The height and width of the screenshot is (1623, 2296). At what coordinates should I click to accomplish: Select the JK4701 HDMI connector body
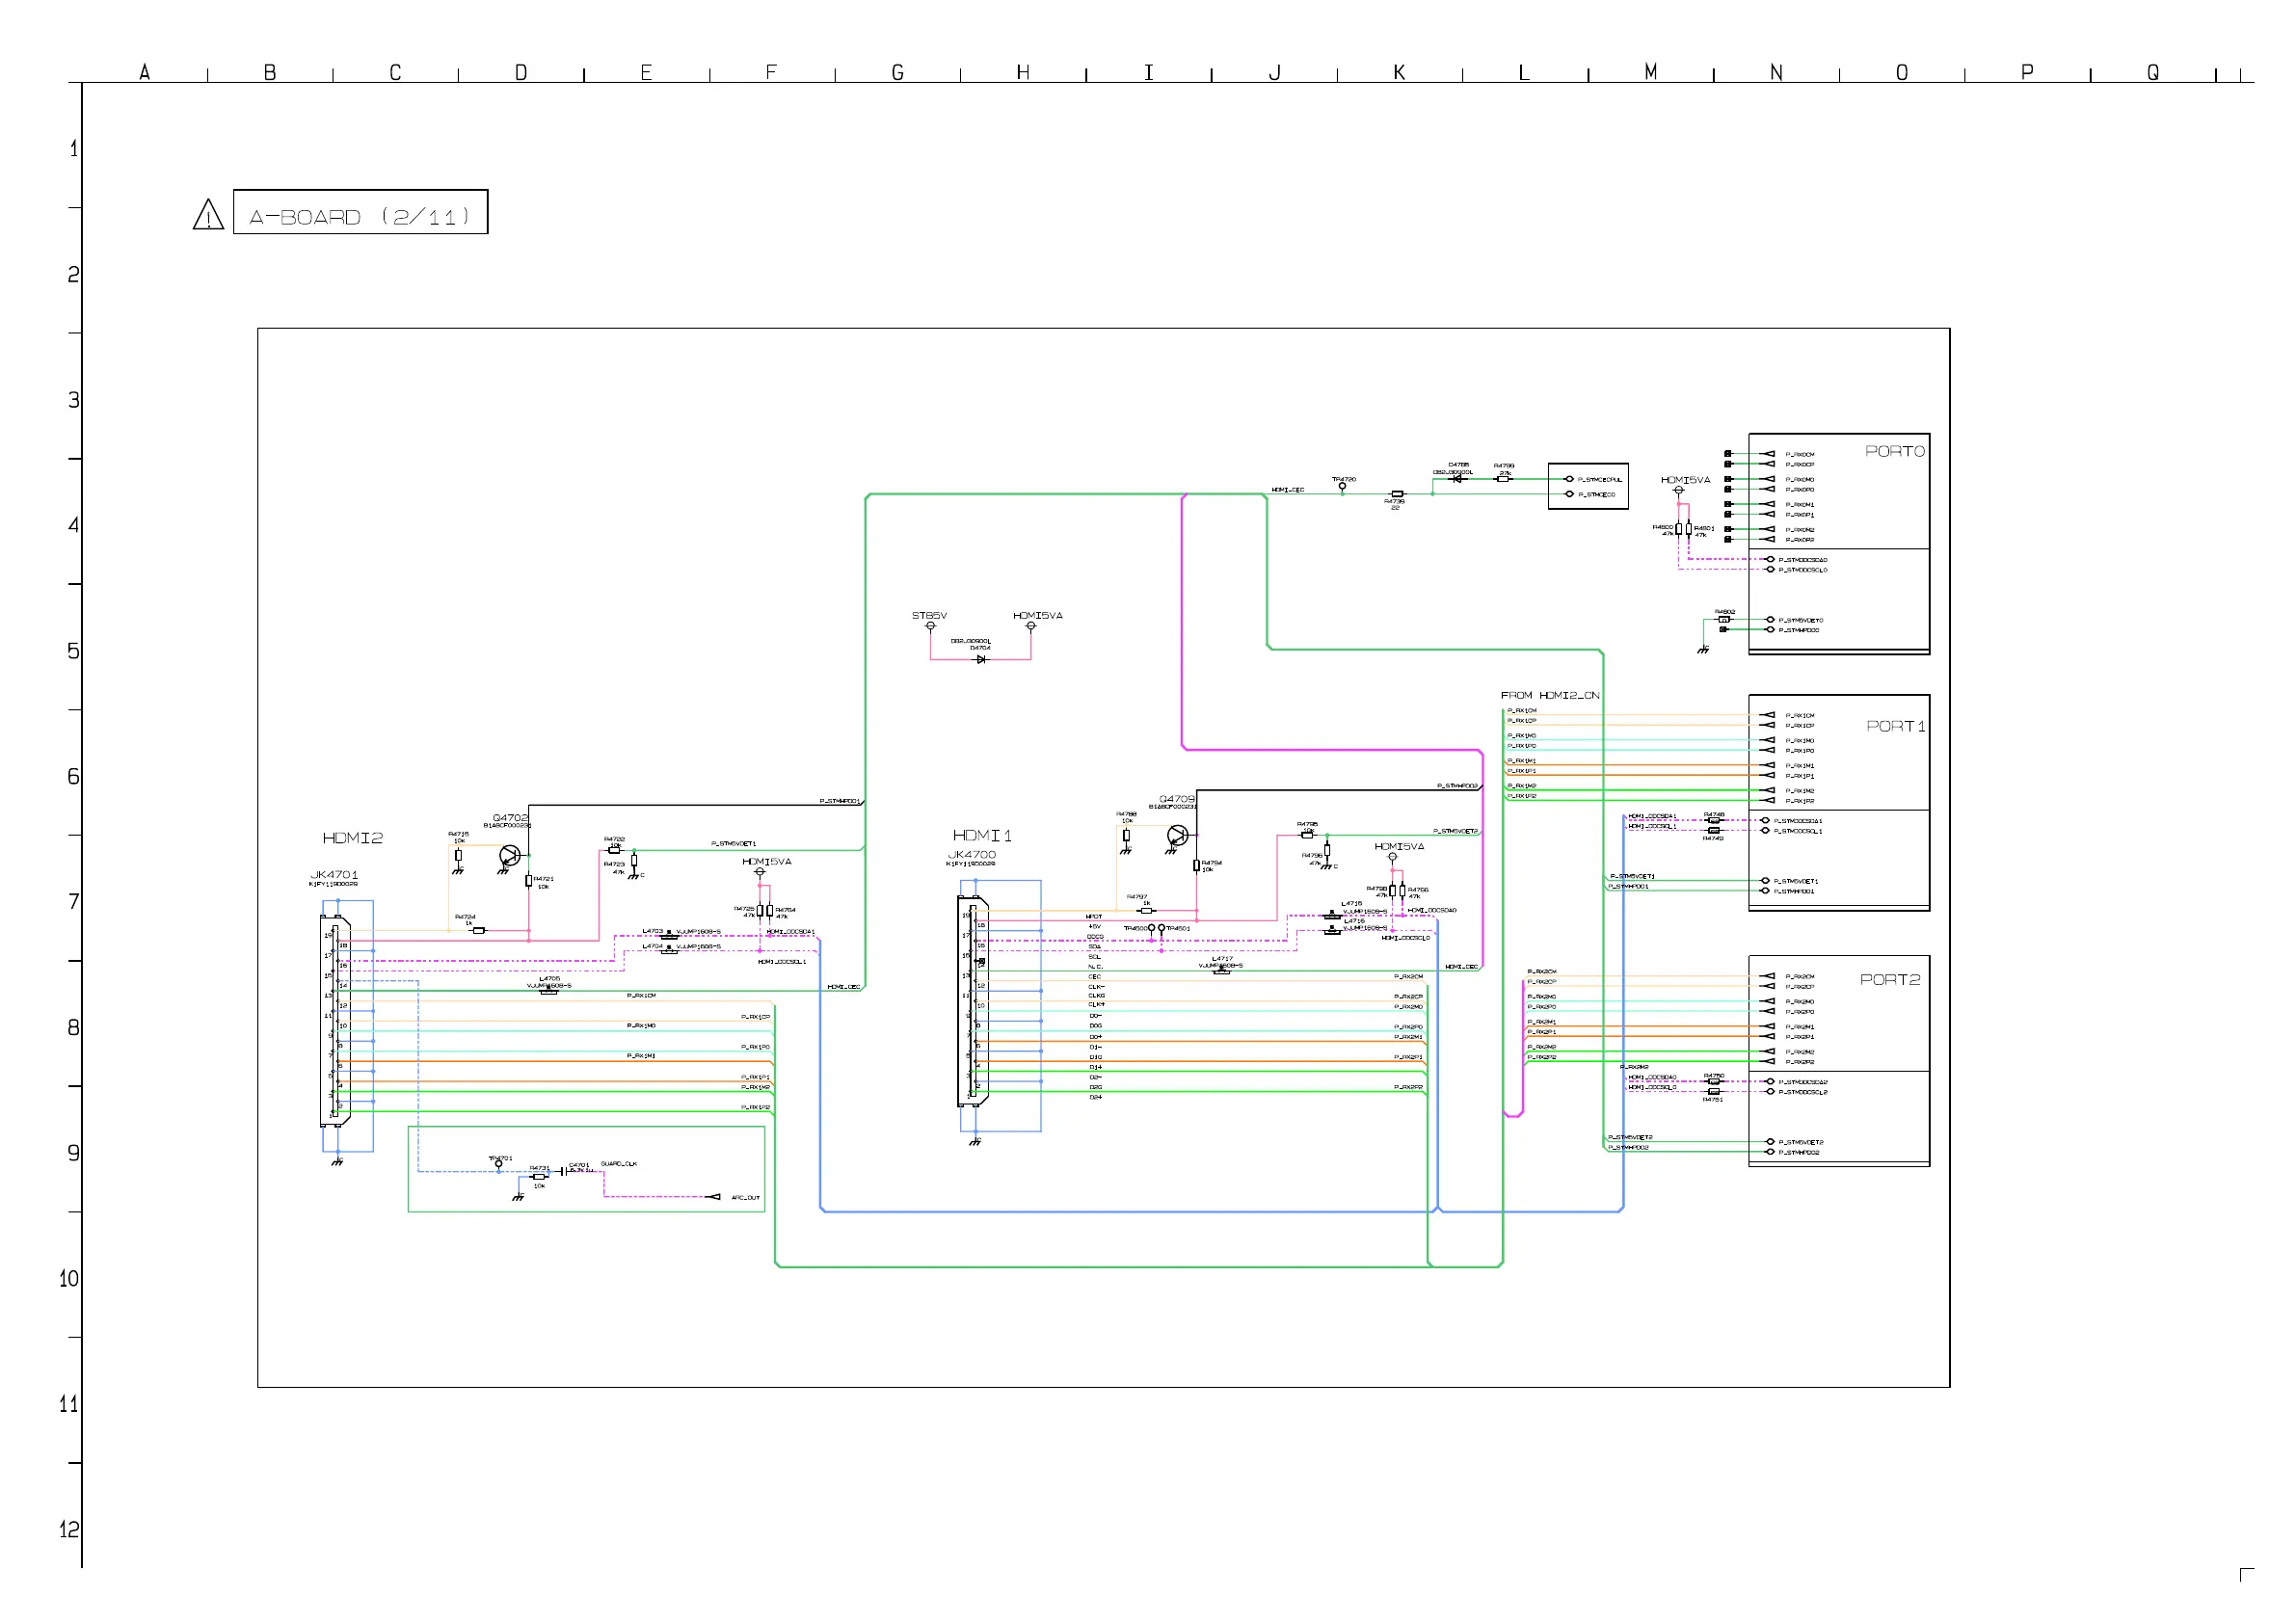[x=335, y=1020]
